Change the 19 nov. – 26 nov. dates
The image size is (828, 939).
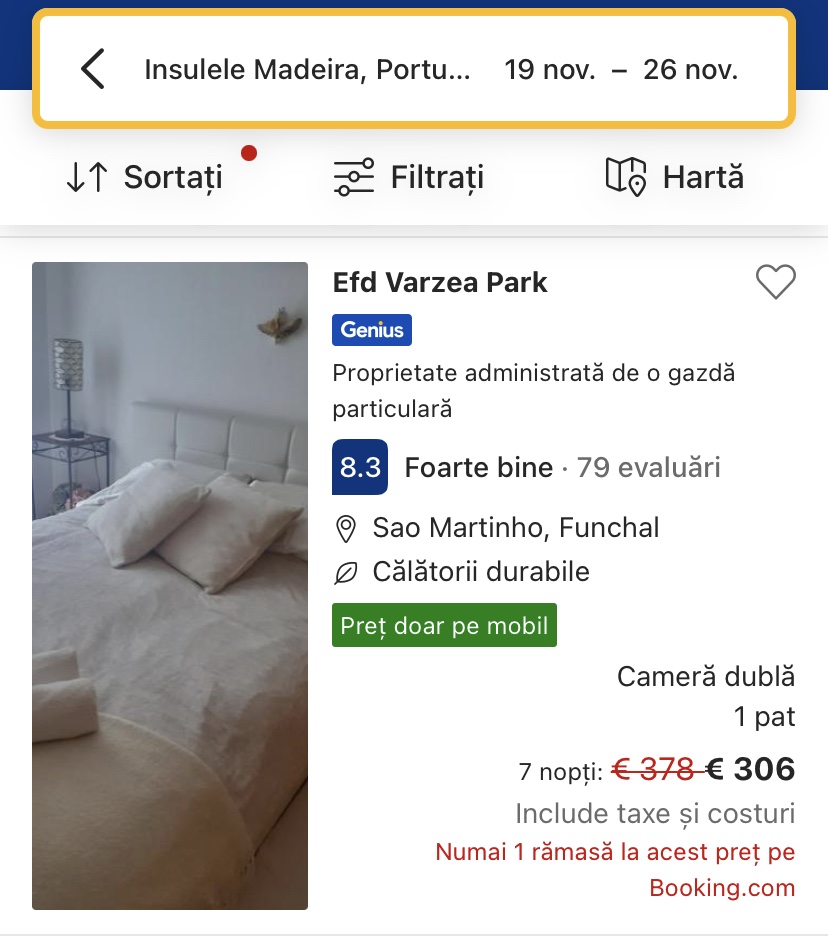(621, 69)
